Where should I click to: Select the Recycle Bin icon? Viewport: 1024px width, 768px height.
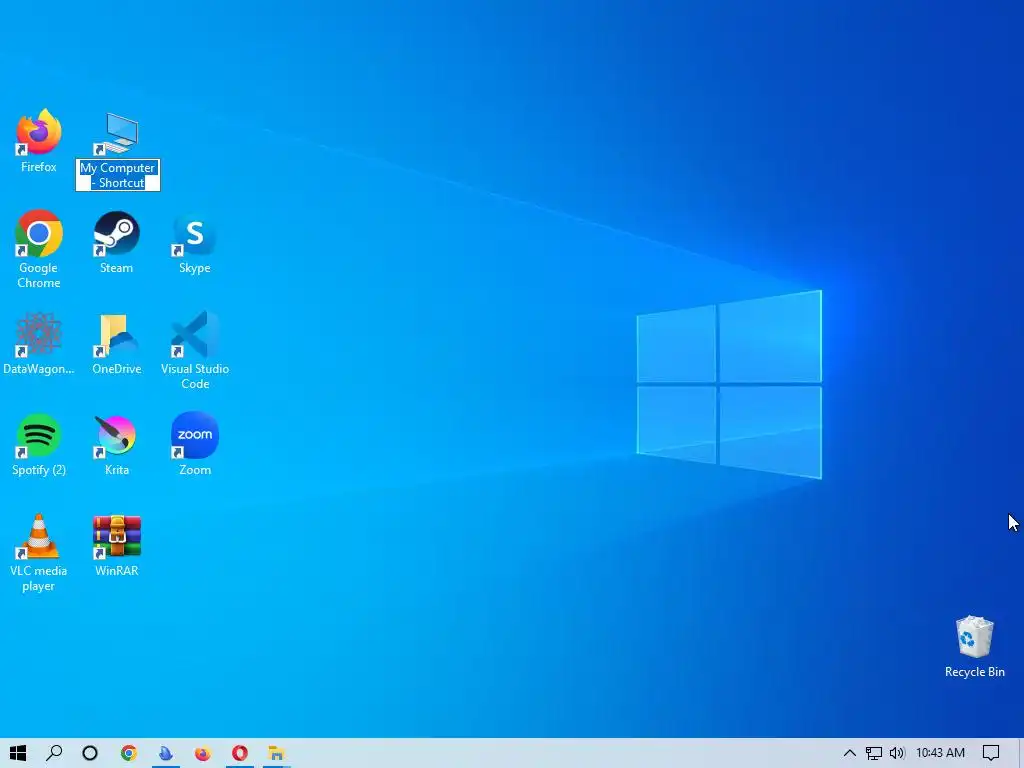point(974,636)
